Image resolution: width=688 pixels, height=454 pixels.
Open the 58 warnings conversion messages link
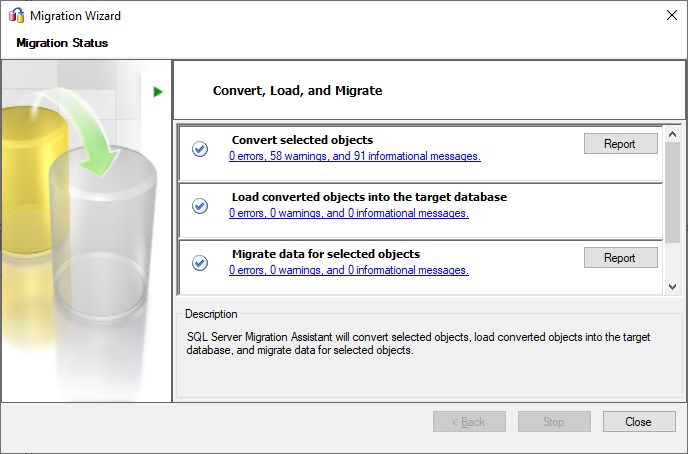click(355, 156)
